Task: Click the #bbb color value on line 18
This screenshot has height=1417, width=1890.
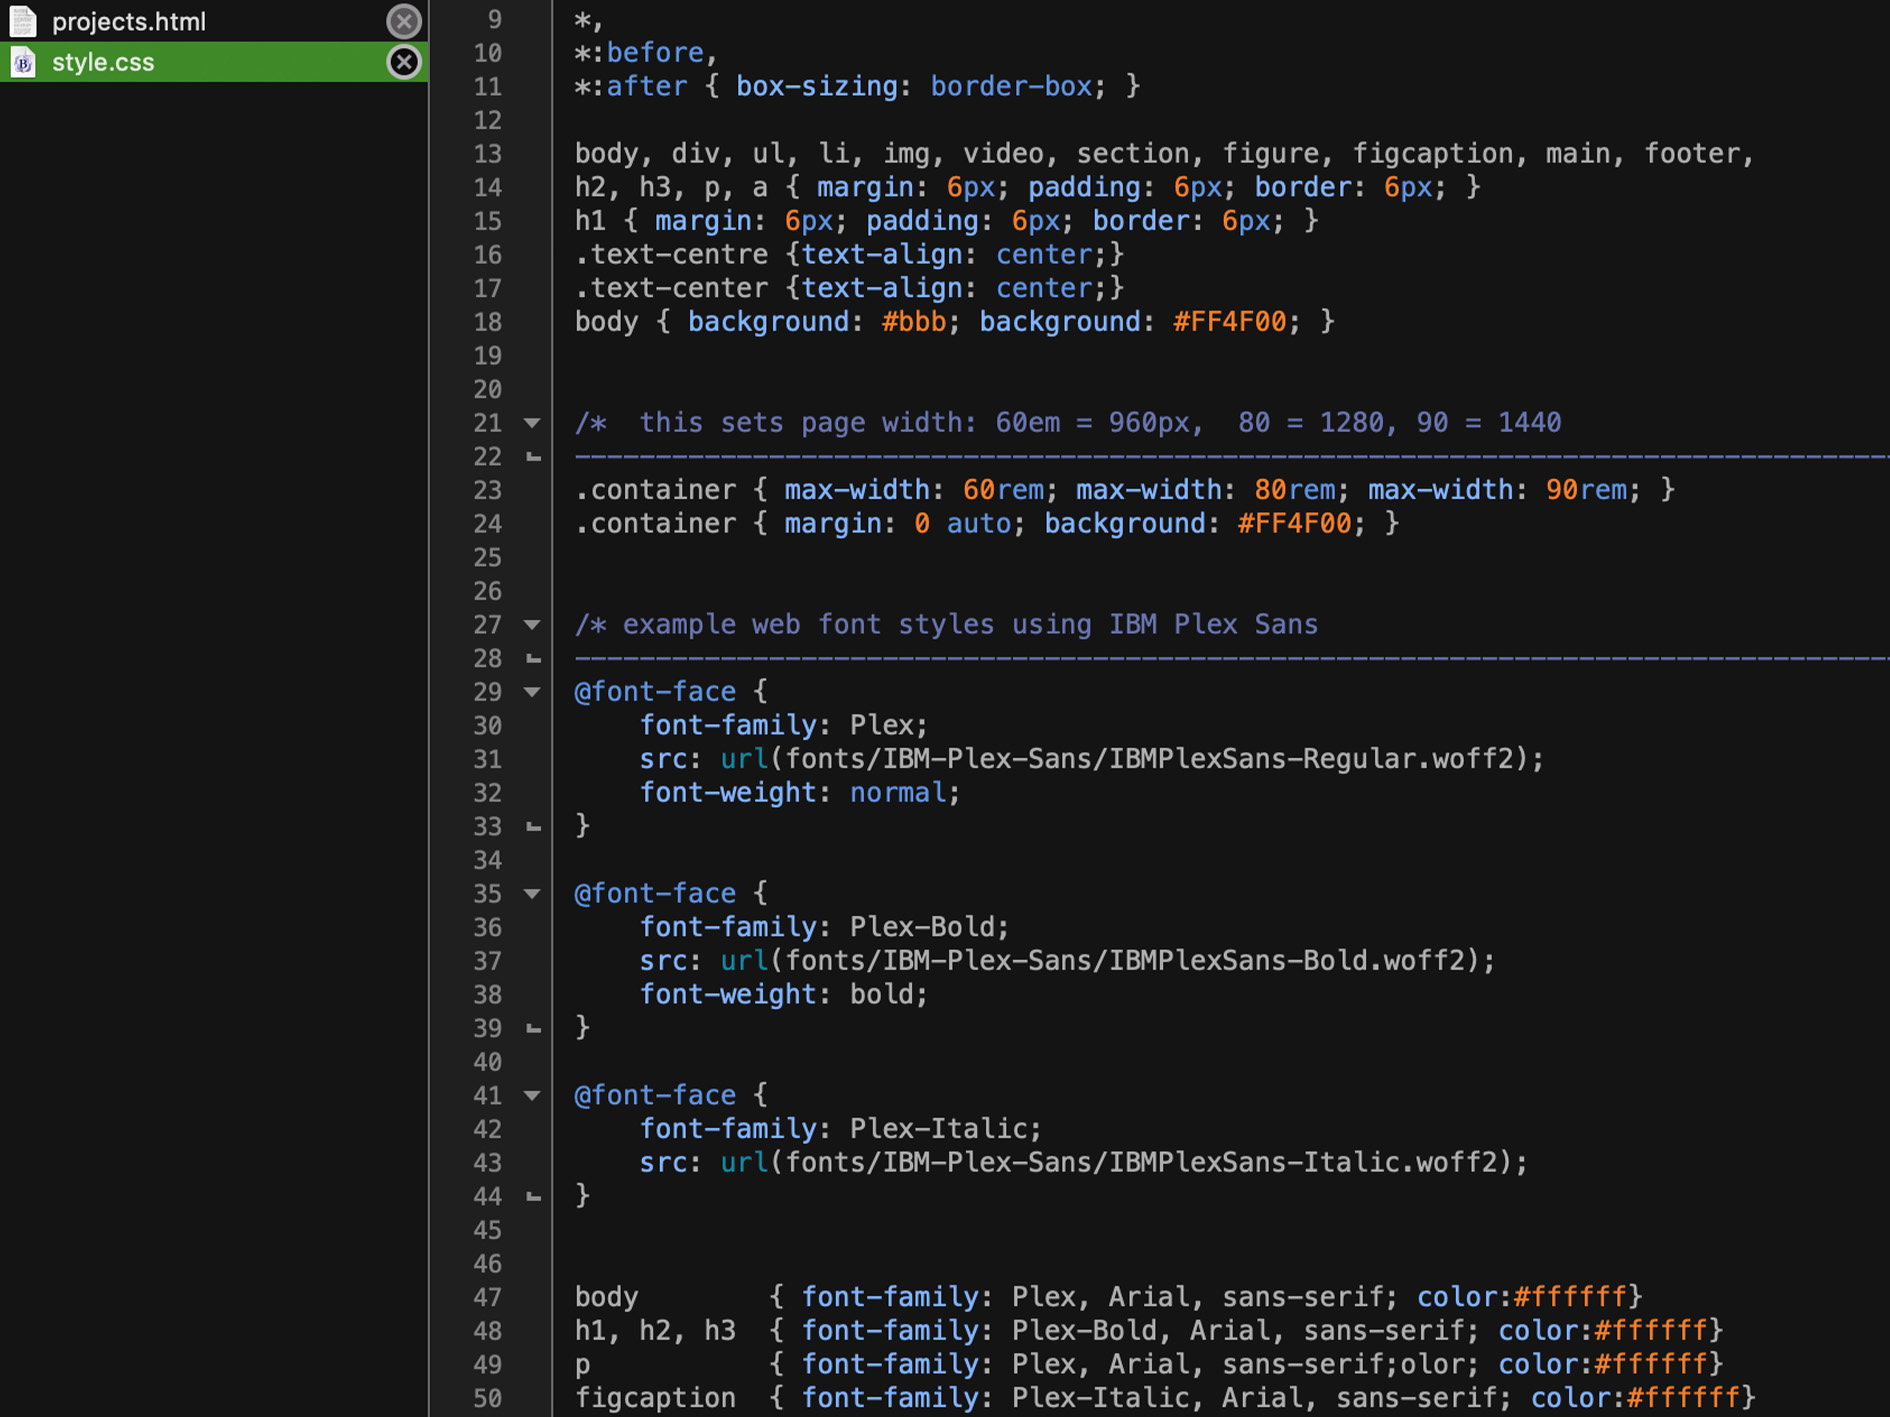Action: tap(914, 322)
